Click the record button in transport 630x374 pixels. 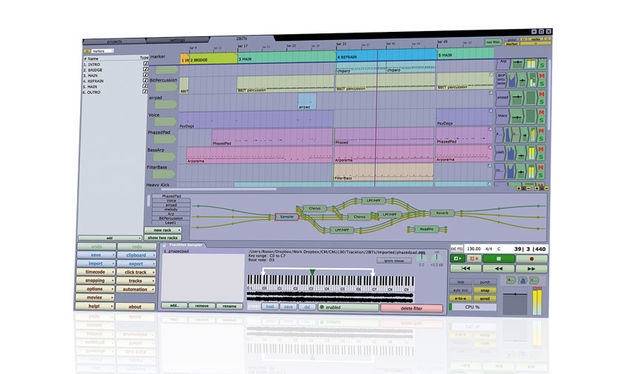coord(532,259)
